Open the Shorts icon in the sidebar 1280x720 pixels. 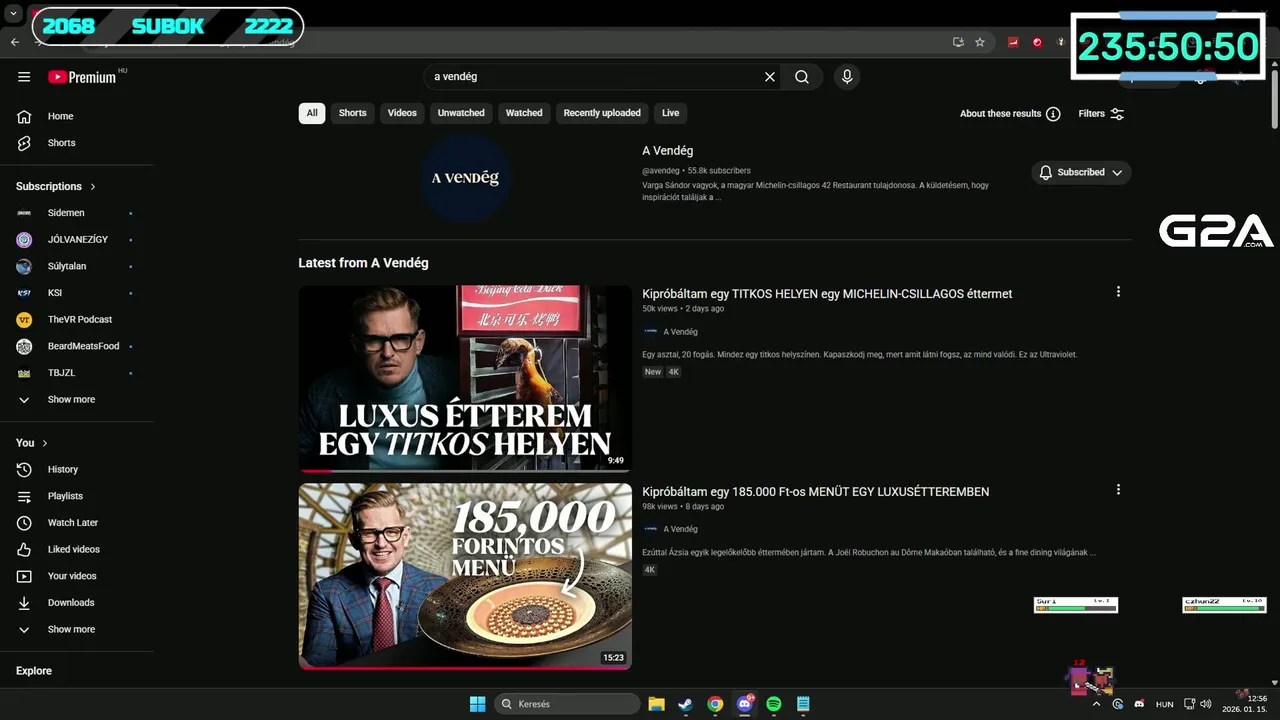(x=24, y=143)
